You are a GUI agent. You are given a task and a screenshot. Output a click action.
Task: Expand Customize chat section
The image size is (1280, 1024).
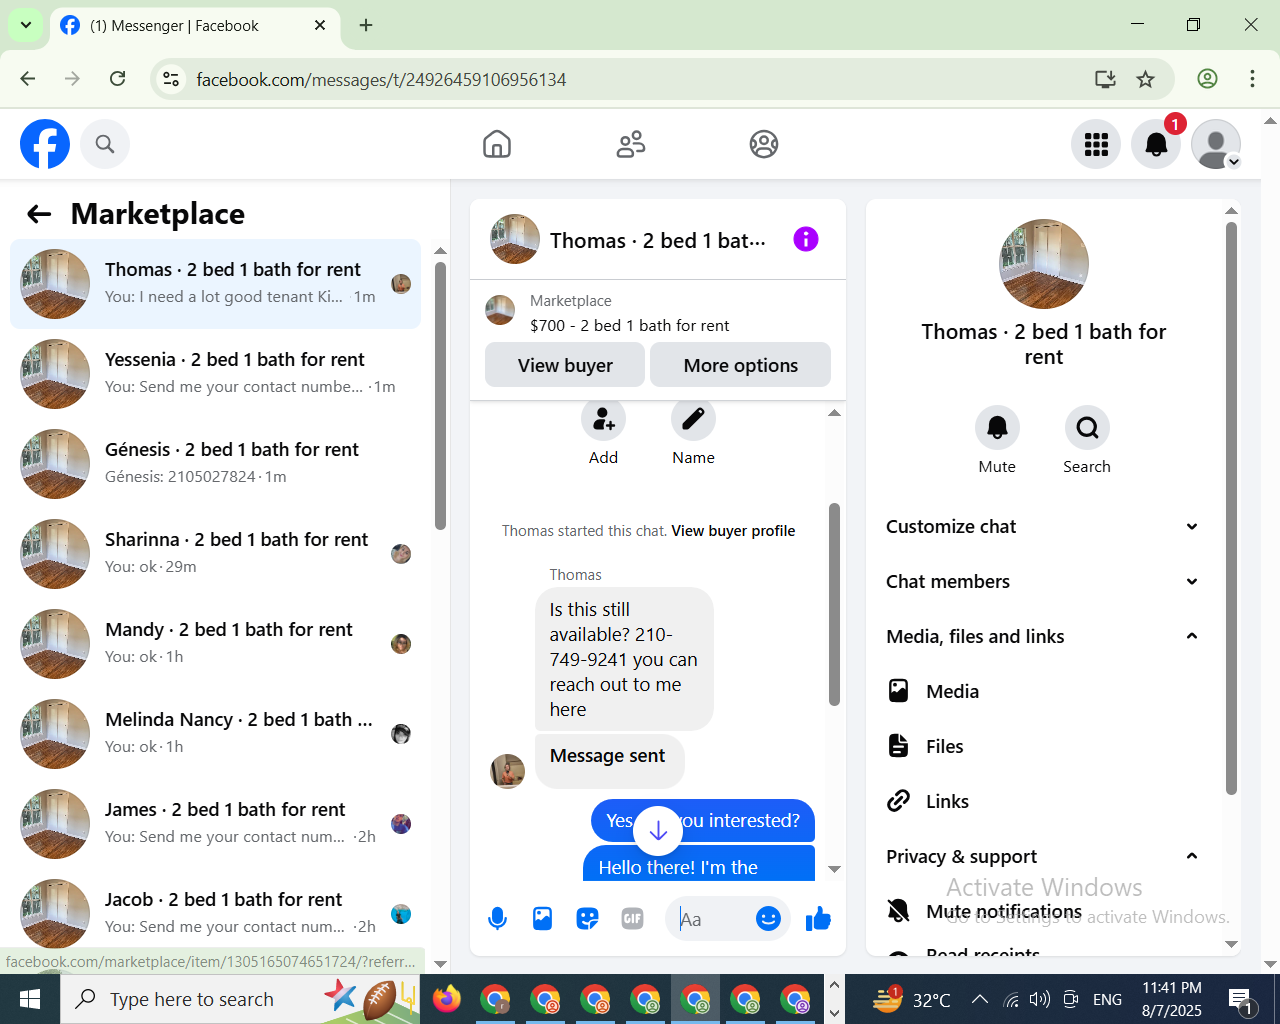tap(1042, 527)
